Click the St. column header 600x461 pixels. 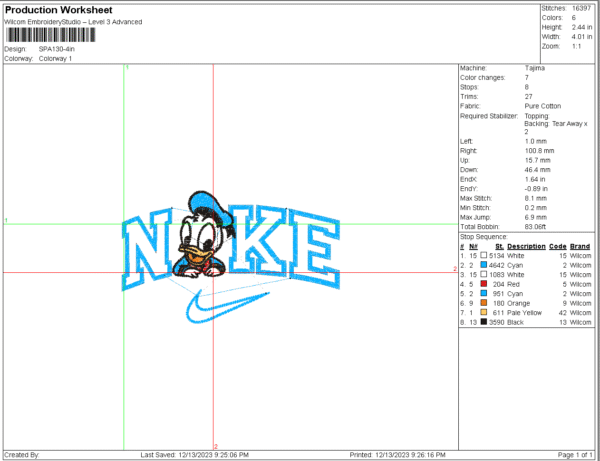(x=499, y=246)
